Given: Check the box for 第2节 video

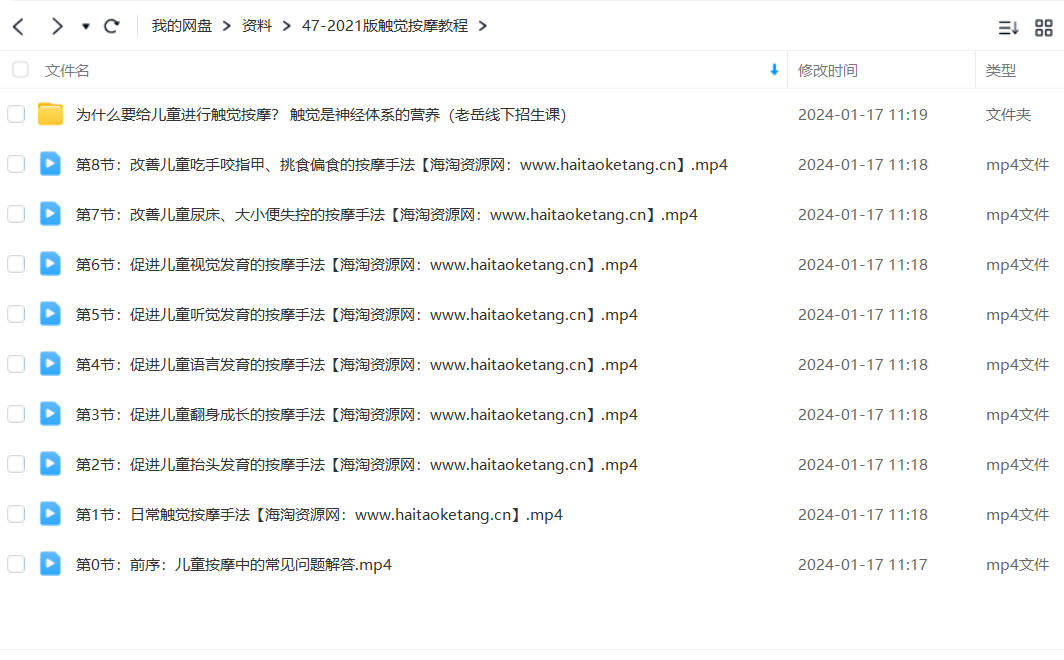Looking at the screenshot, I should point(16,464).
